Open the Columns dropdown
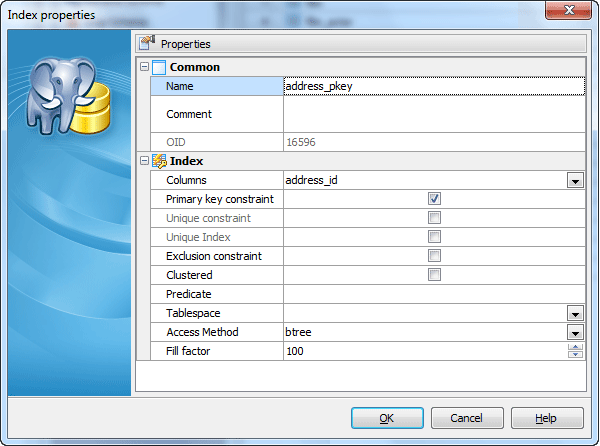The width and height of the screenshot is (600, 446). (x=575, y=181)
